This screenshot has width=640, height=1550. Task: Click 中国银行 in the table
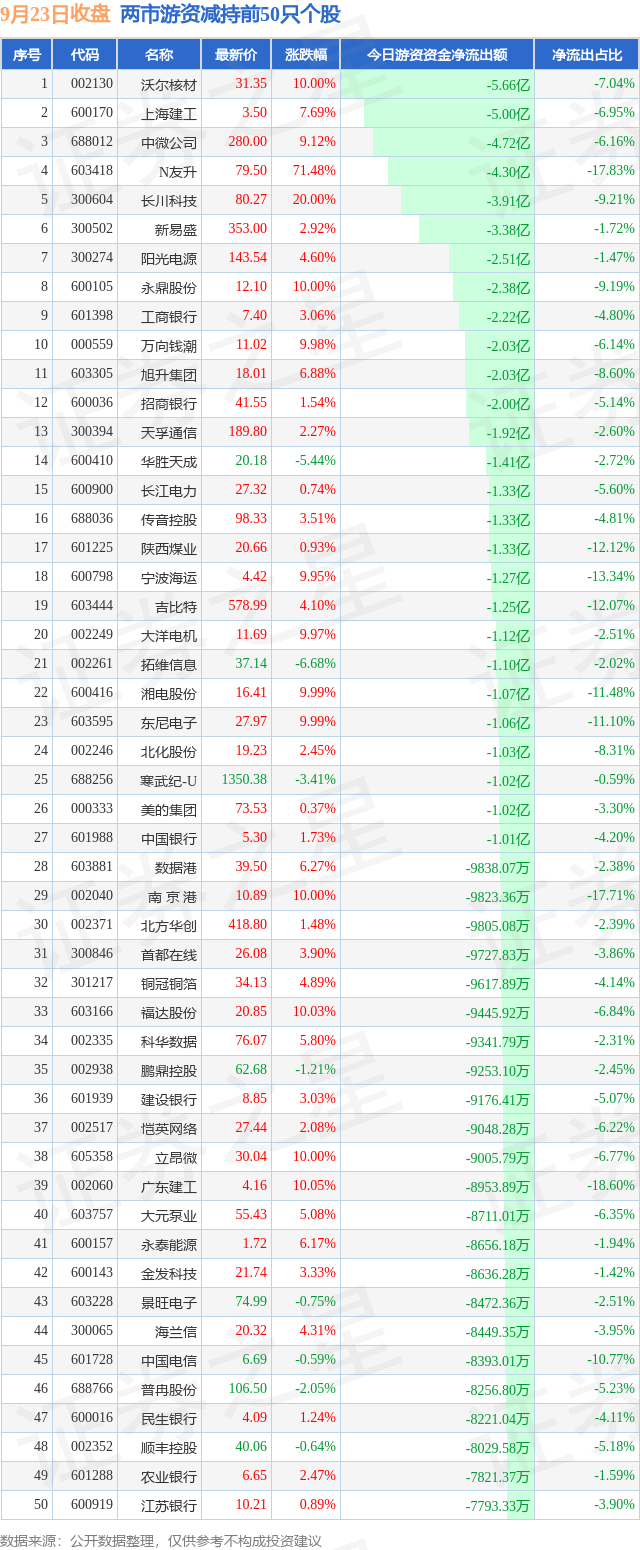(x=169, y=838)
